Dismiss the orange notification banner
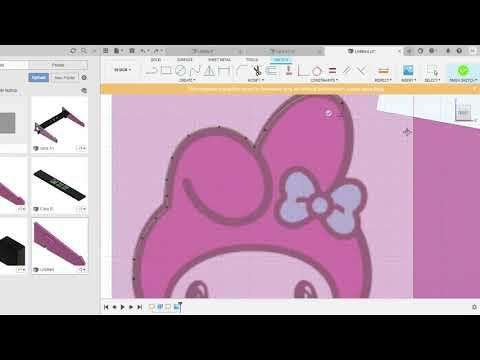Viewport: 480px width, 360px height. click(475, 89)
